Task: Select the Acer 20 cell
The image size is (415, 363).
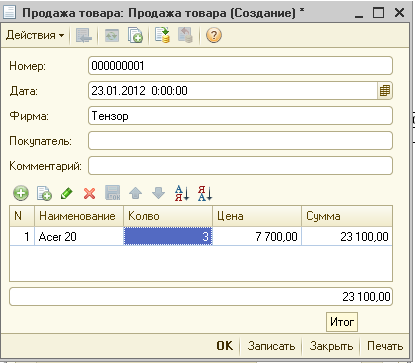Action: [79, 237]
